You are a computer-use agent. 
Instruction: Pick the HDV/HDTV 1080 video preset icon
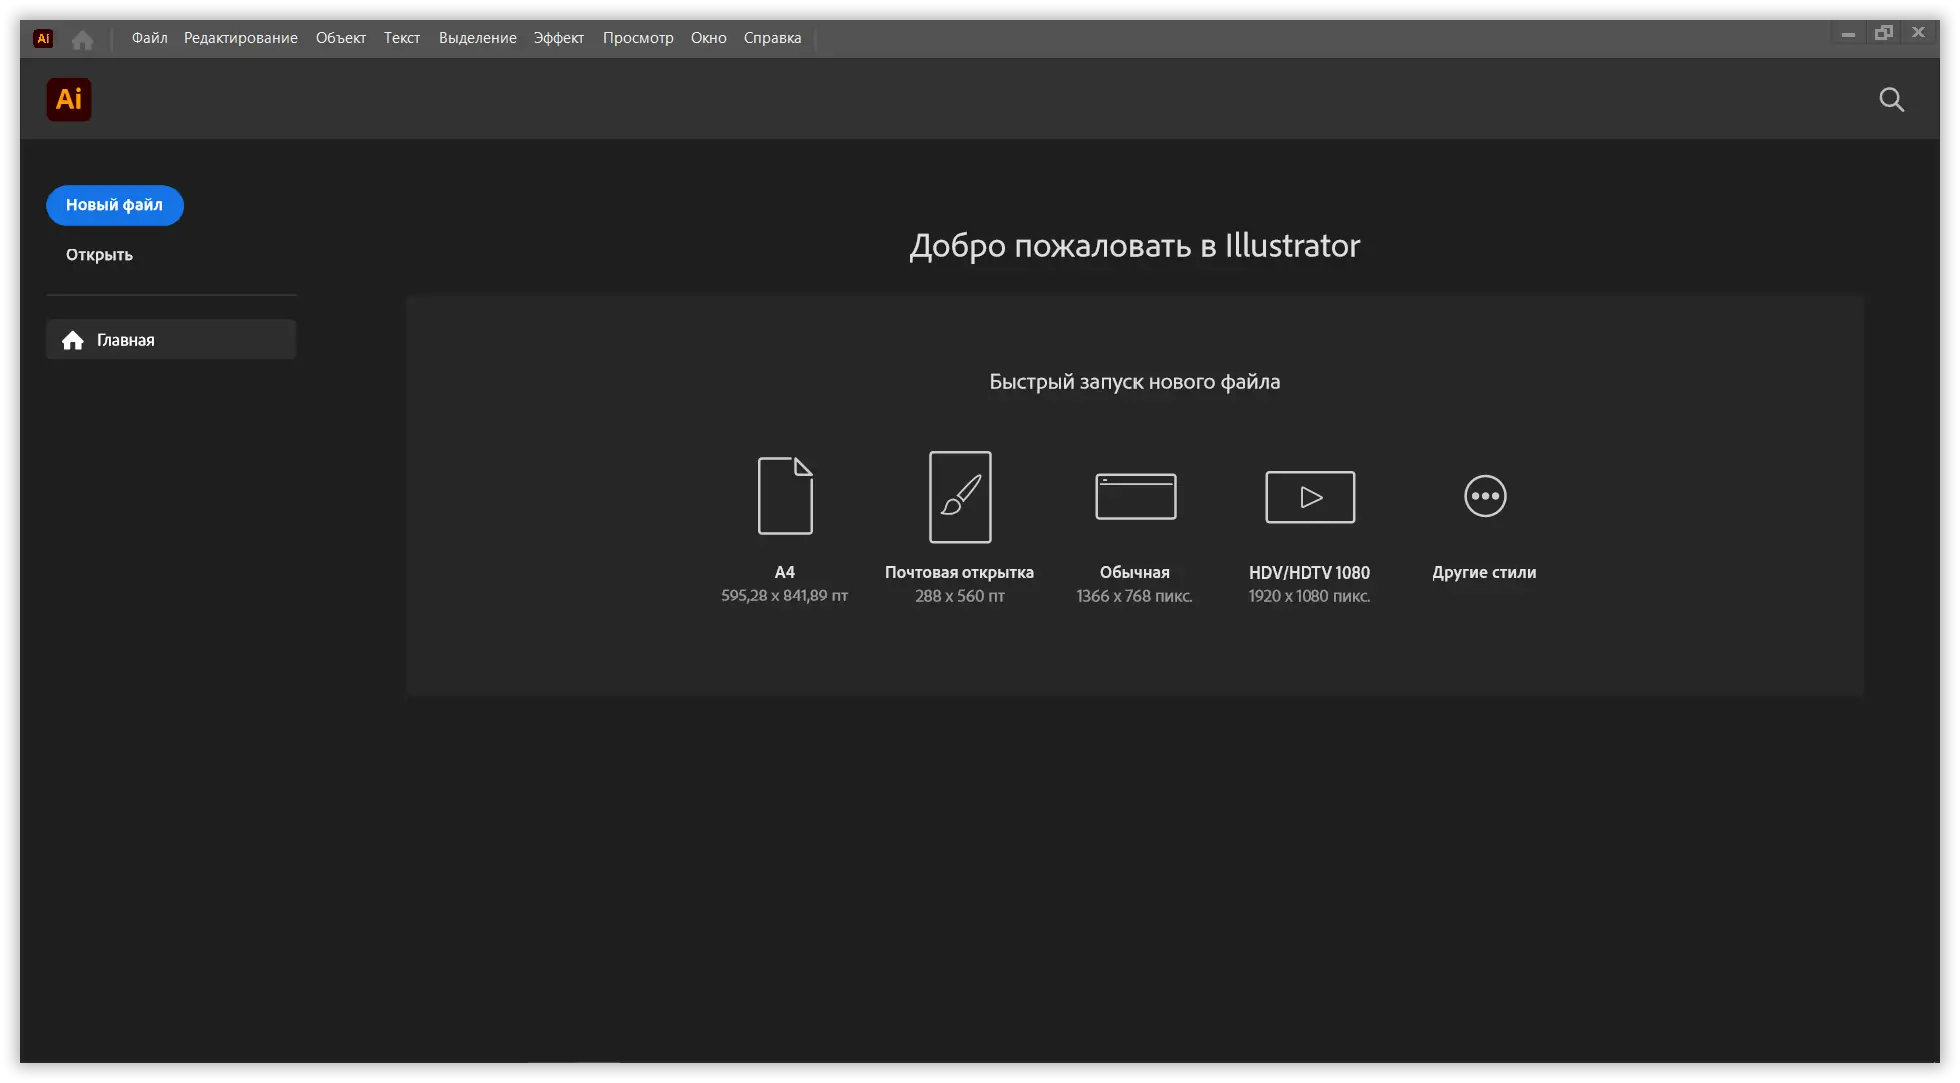click(1310, 497)
